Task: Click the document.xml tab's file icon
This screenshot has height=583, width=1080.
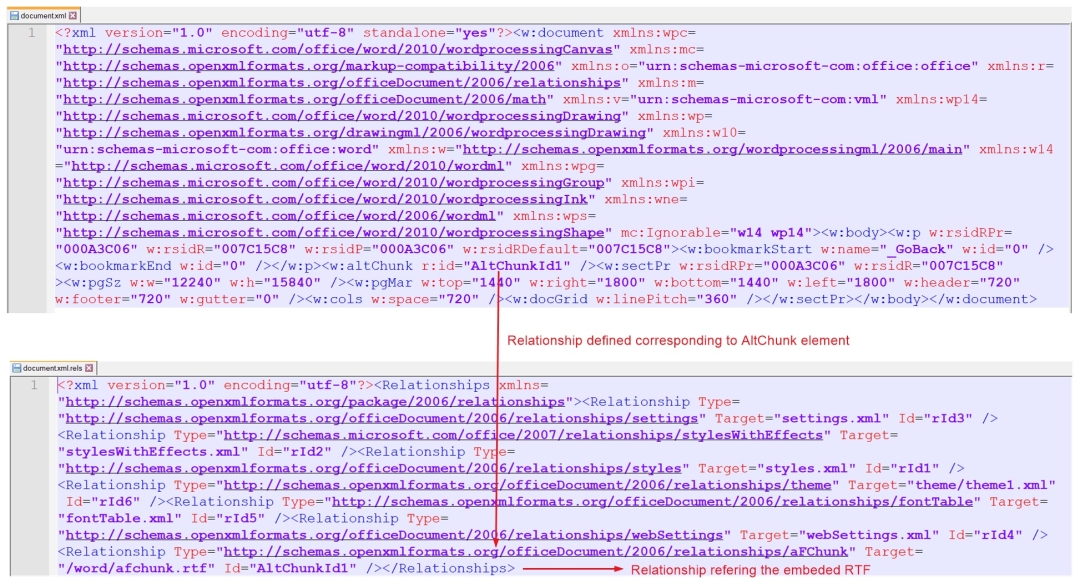Action: click(x=13, y=16)
